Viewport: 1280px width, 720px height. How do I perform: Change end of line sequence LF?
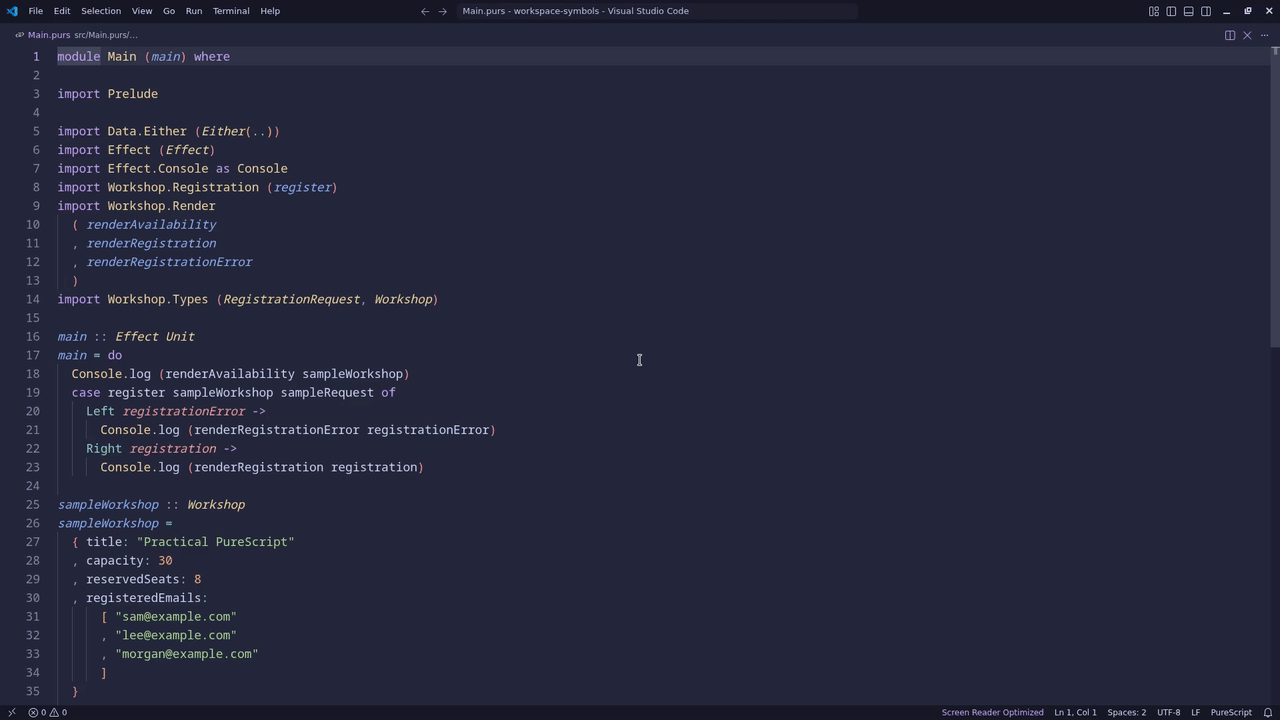[1195, 712]
